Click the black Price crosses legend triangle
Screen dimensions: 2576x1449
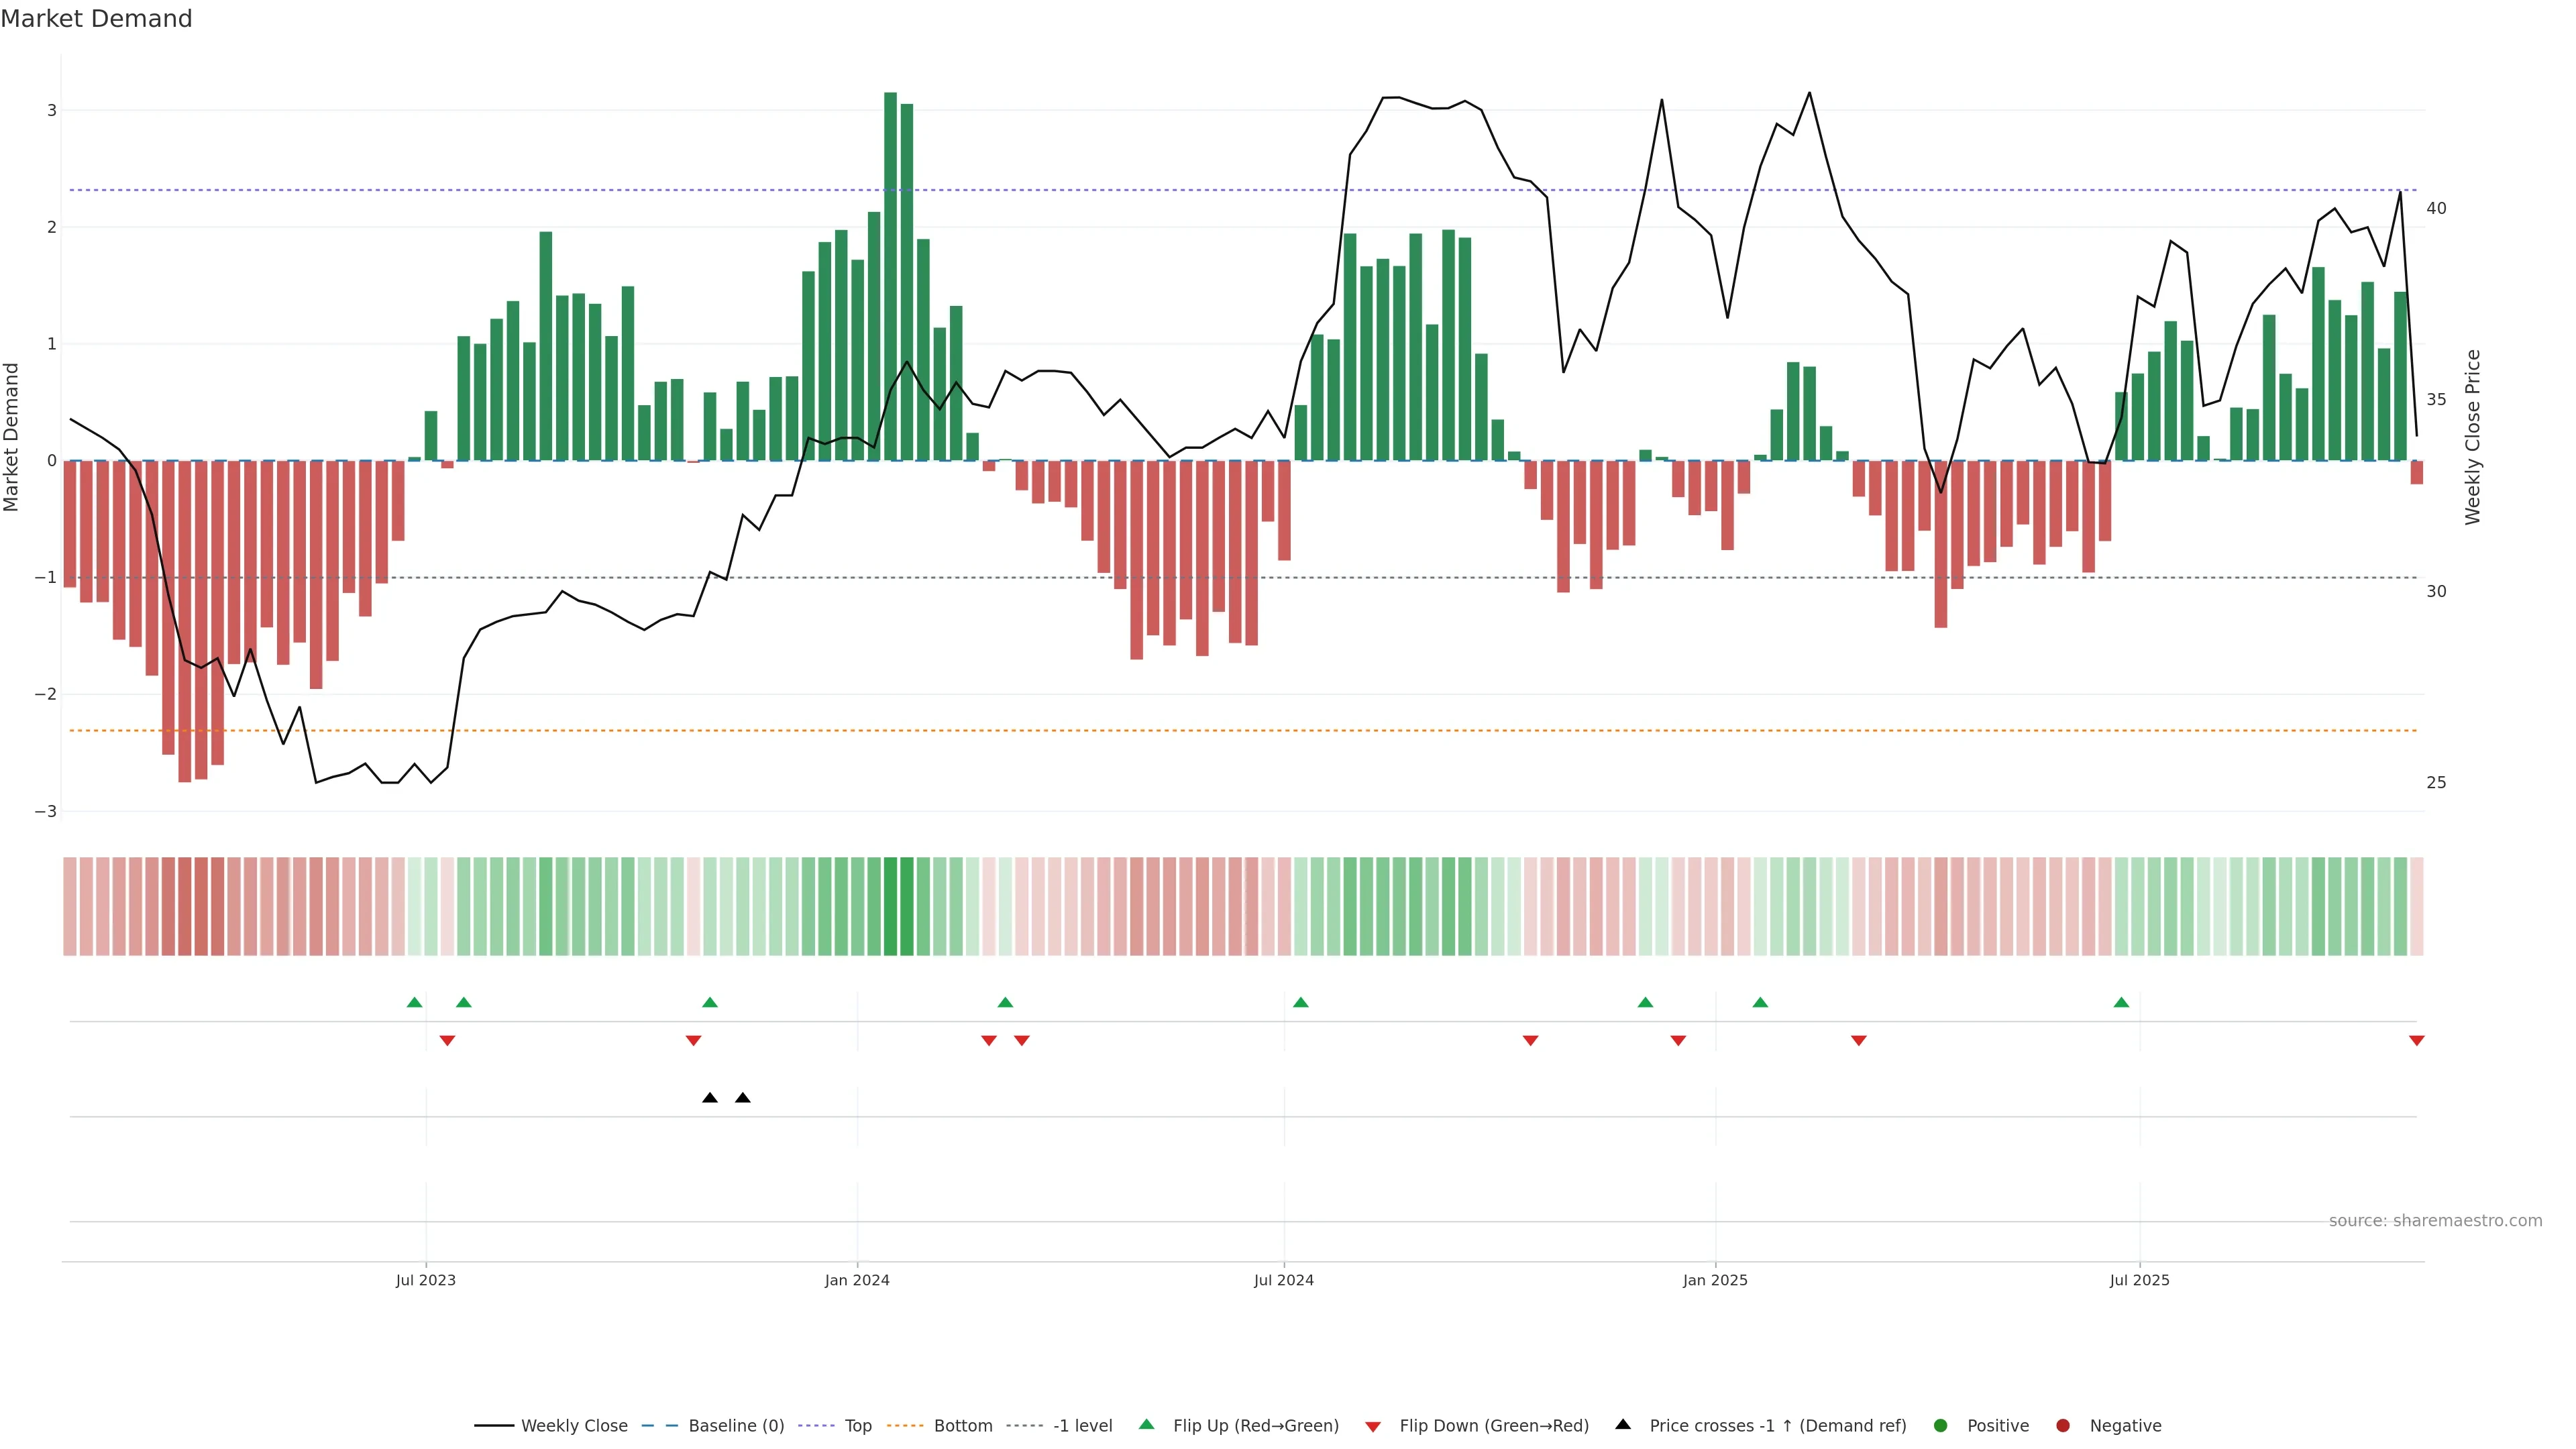tap(1622, 1424)
